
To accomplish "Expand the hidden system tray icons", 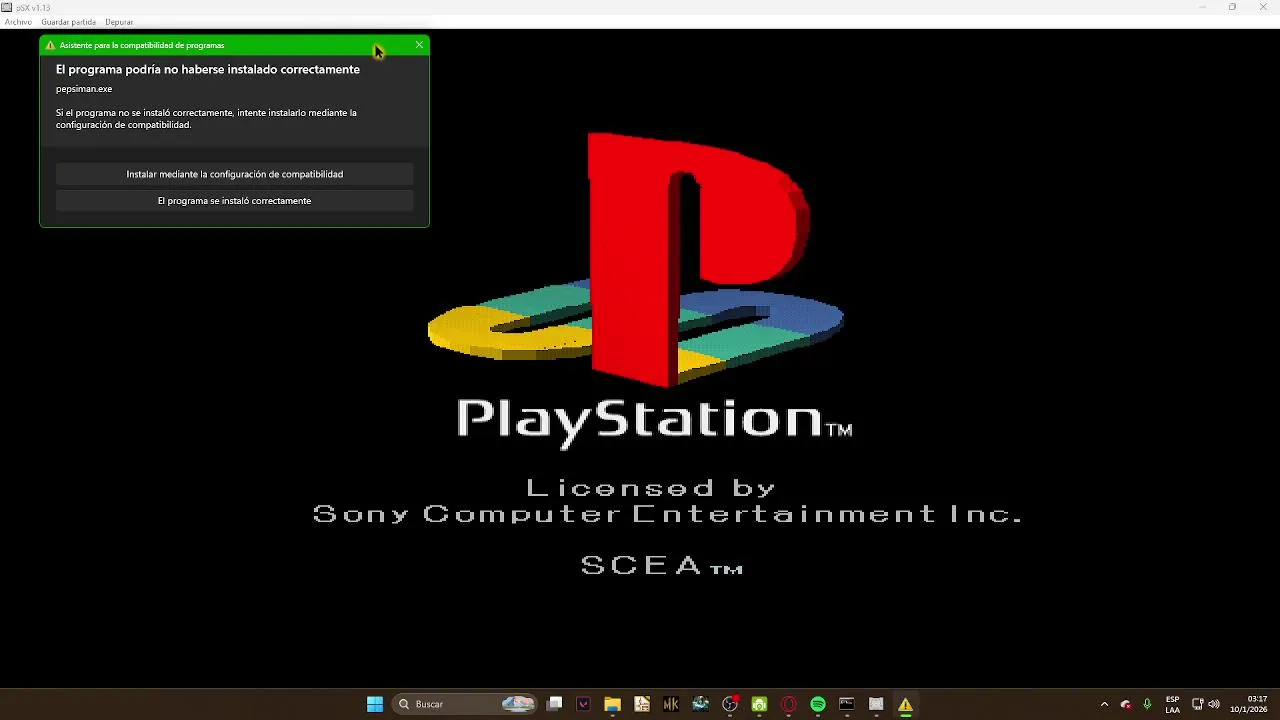I will coord(1104,704).
